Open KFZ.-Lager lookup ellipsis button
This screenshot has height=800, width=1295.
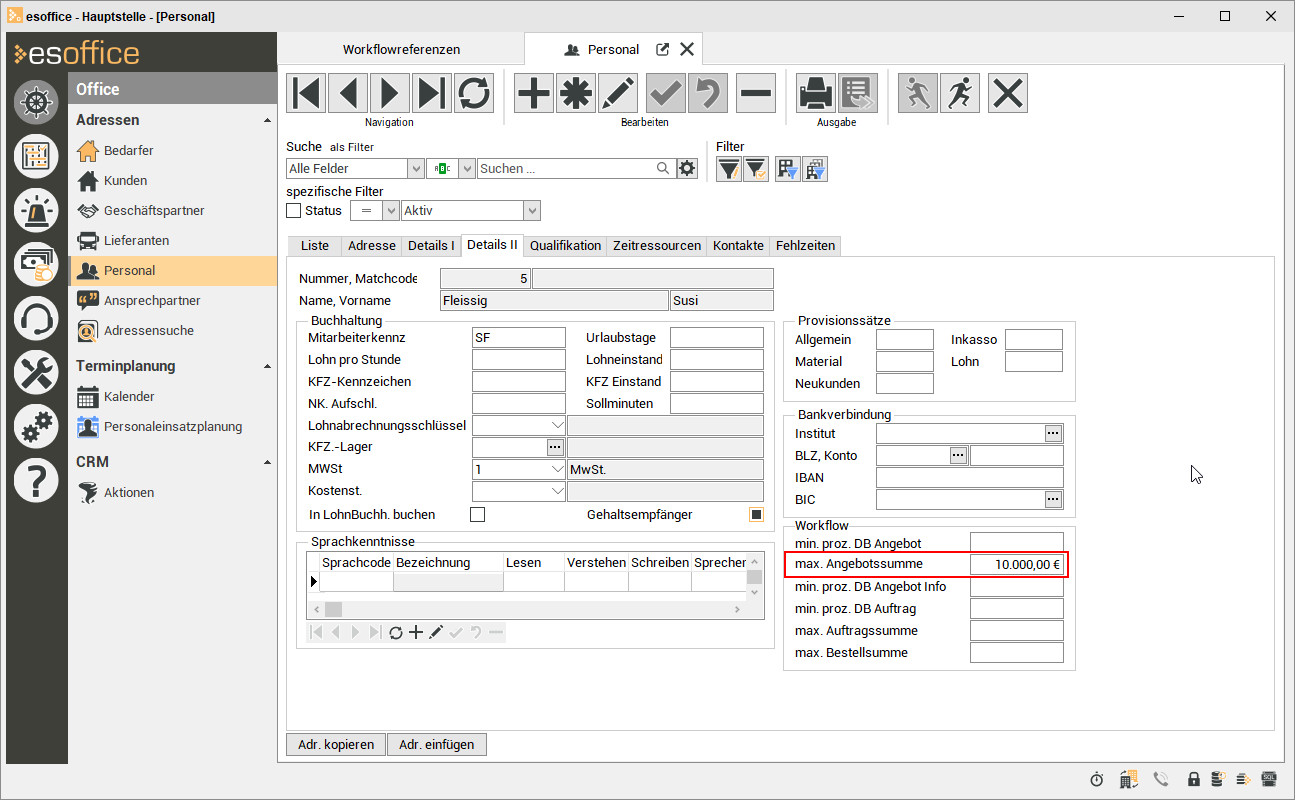tap(556, 447)
